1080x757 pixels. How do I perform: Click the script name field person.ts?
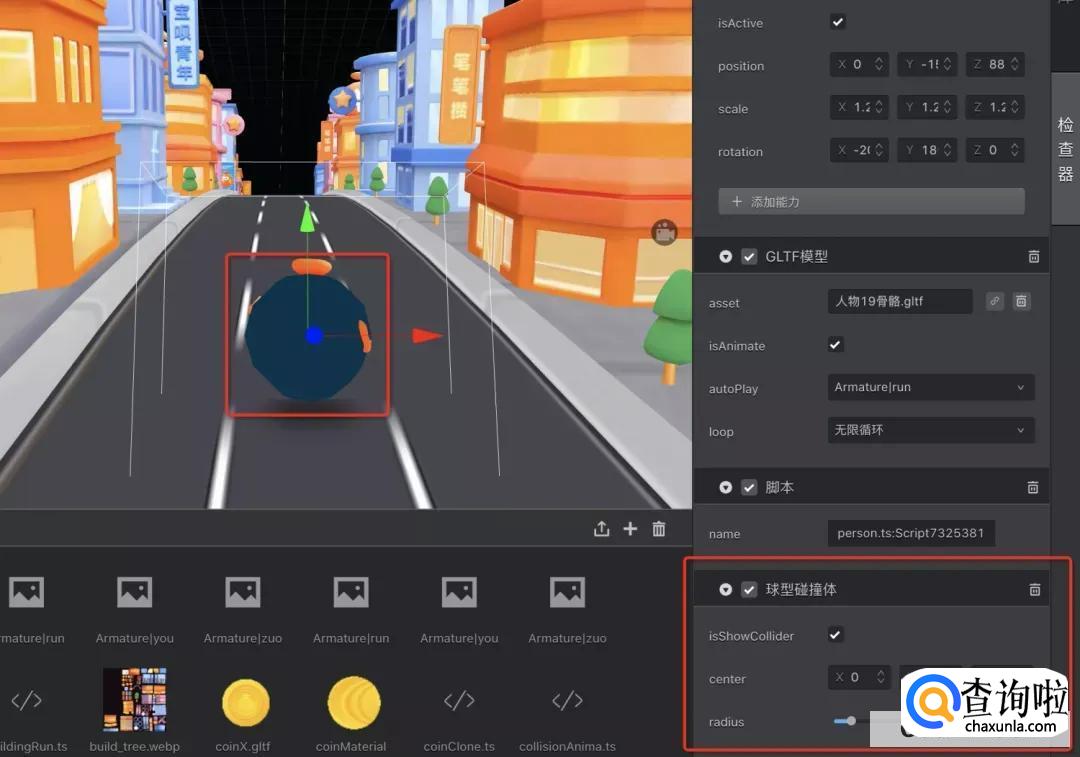911,533
